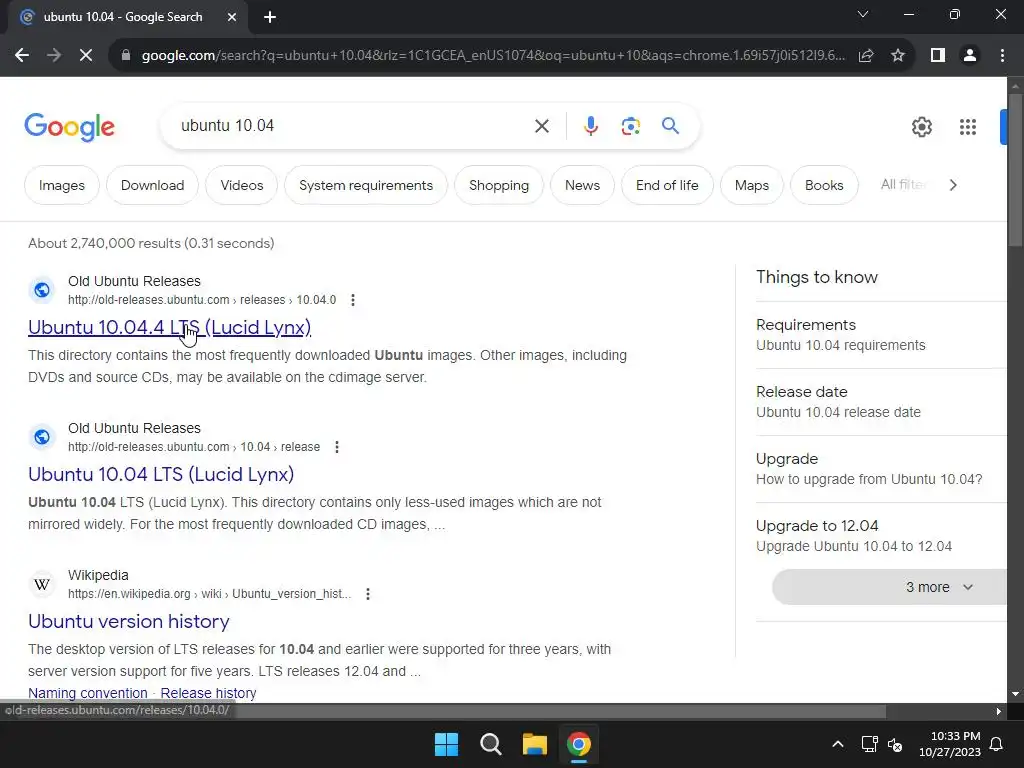This screenshot has width=1024, height=768.
Task: Select the Images filter chip
Action: click(62, 185)
